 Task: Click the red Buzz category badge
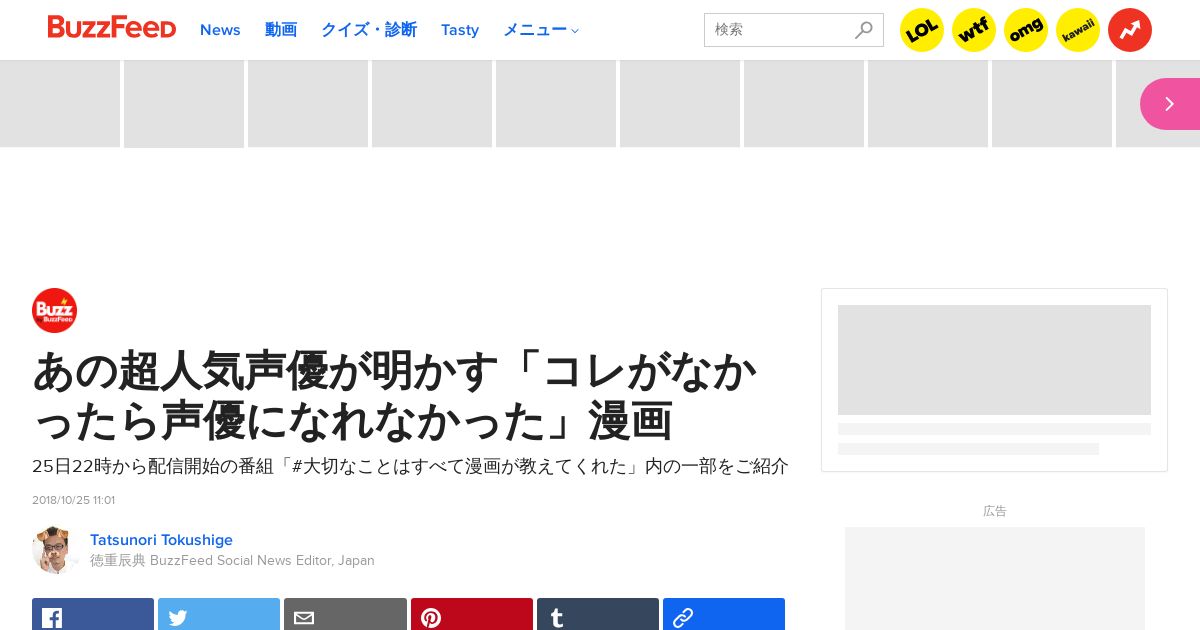(x=54, y=310)
